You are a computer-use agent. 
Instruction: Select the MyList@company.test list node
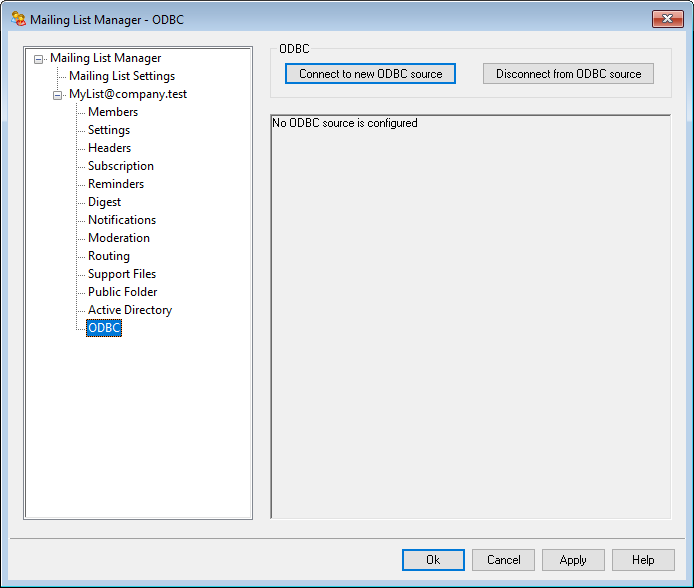click(127, 94)
